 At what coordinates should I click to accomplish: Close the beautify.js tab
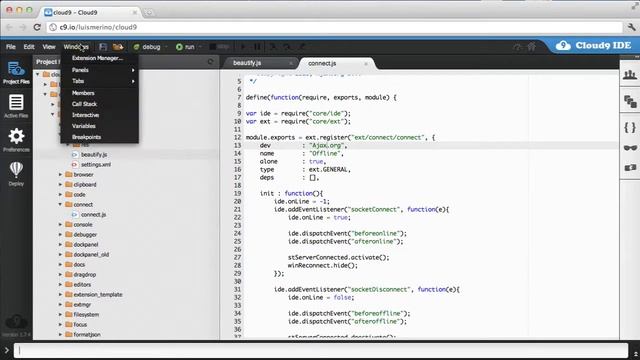click(x=291, y=63)
